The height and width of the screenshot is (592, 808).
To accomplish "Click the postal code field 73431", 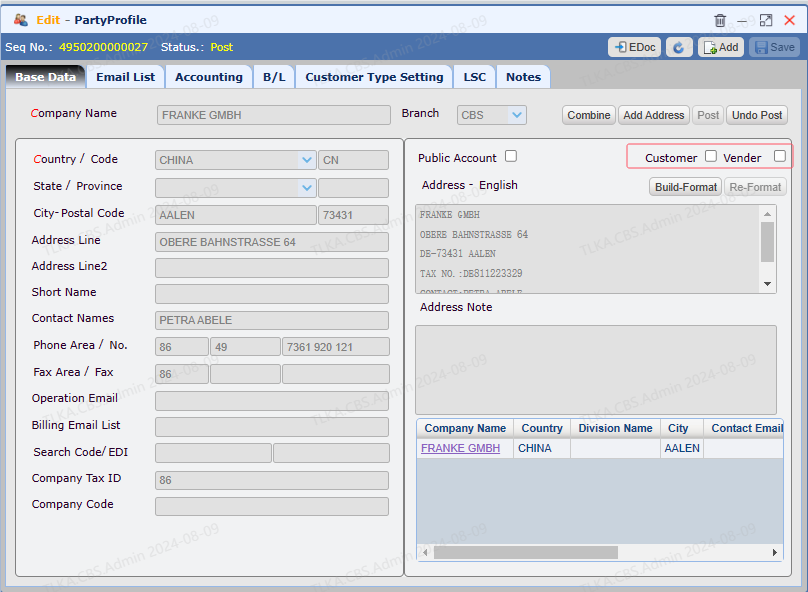I will (354, 215).
